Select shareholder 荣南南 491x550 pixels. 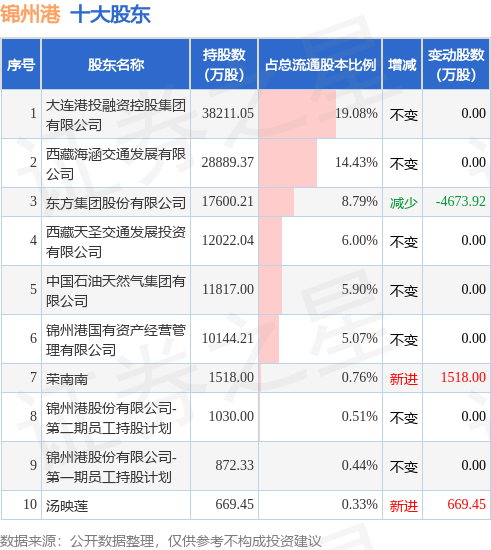coord(67,379)
